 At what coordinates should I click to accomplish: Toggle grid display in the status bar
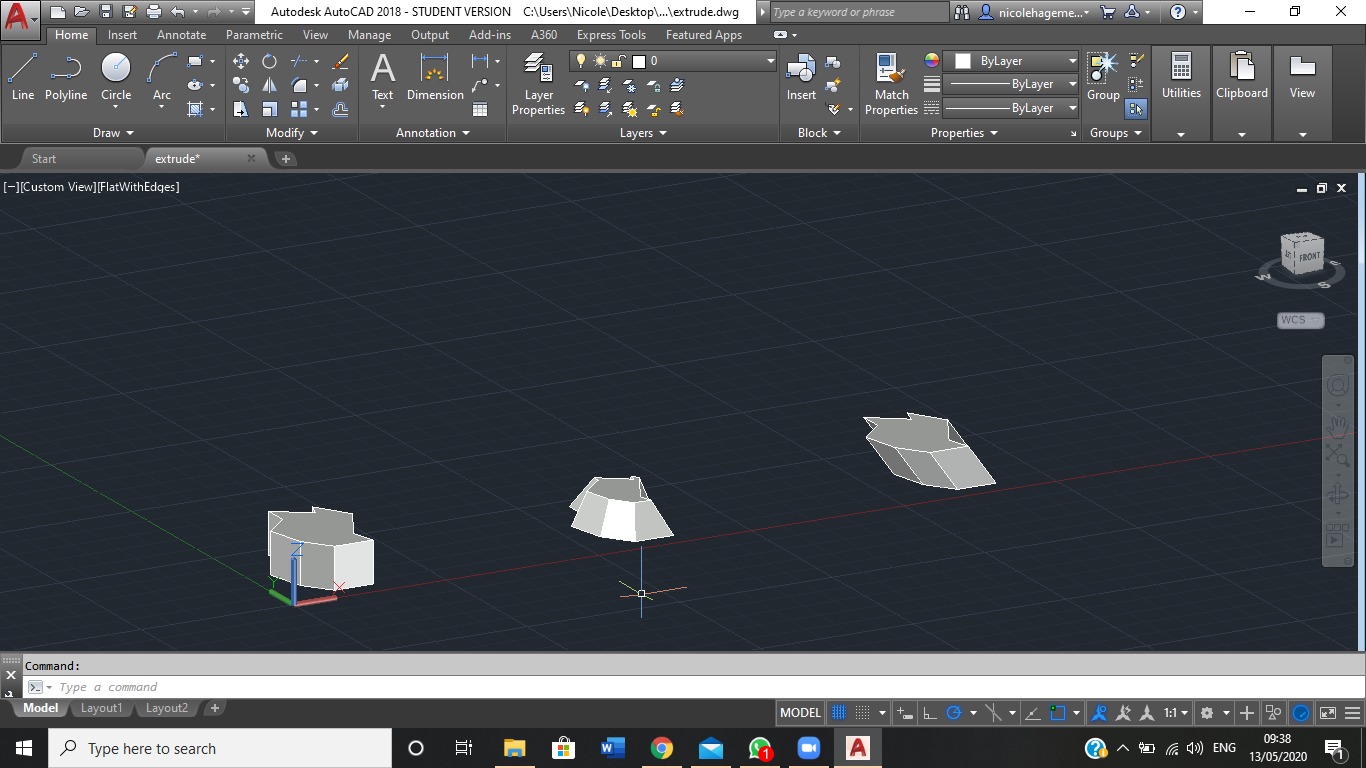(838, 712)
